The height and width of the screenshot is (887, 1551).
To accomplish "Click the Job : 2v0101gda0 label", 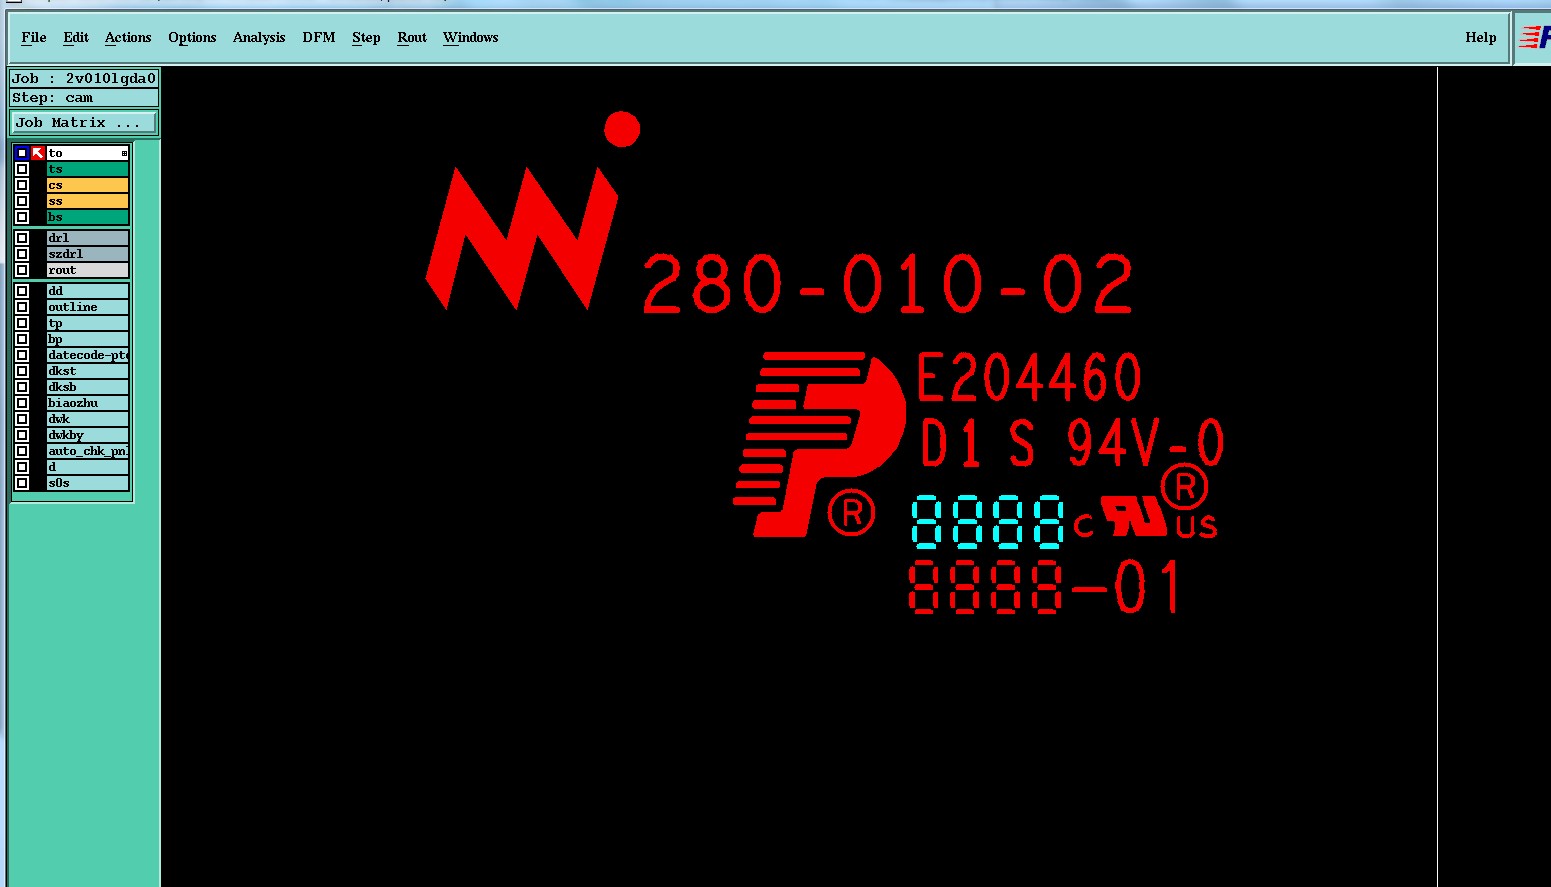I will click(x=84, y=78).
